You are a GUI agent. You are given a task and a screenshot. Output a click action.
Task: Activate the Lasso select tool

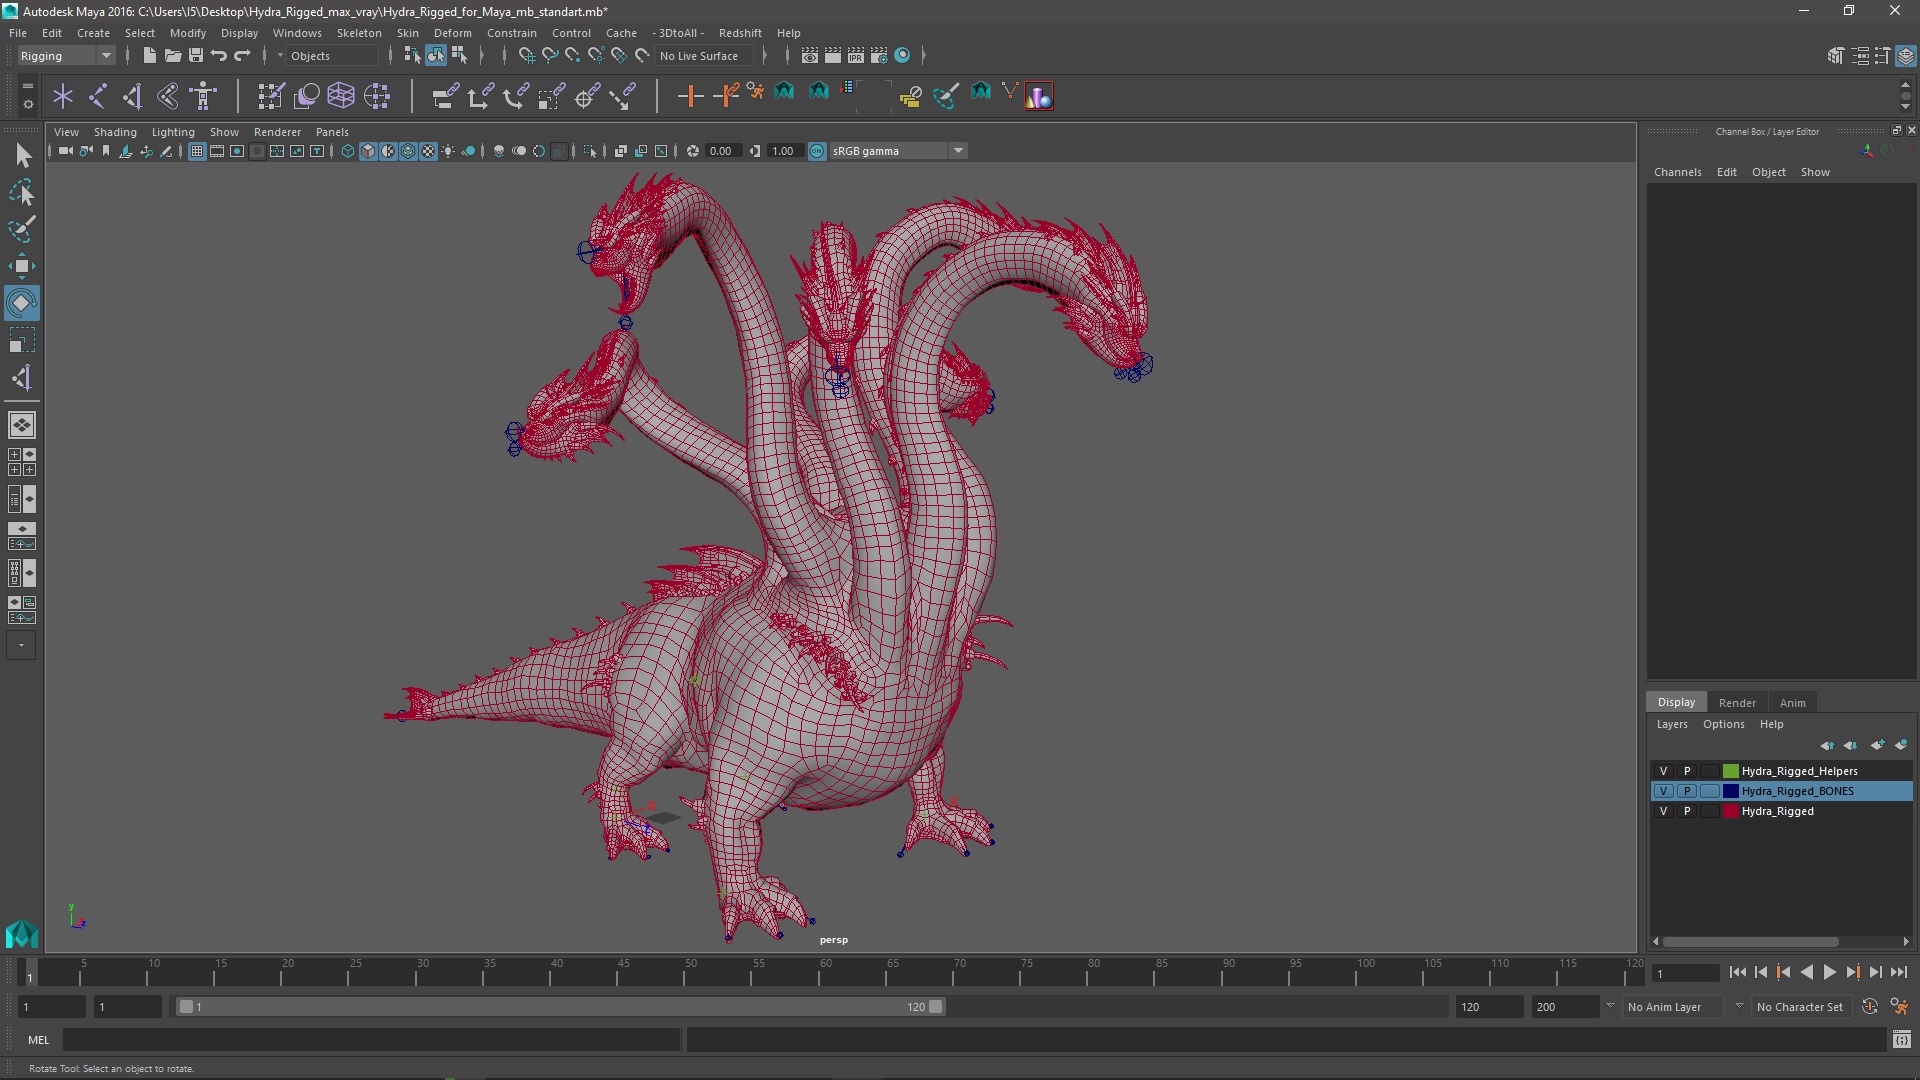pyautogui.click(x=22, y=192)
